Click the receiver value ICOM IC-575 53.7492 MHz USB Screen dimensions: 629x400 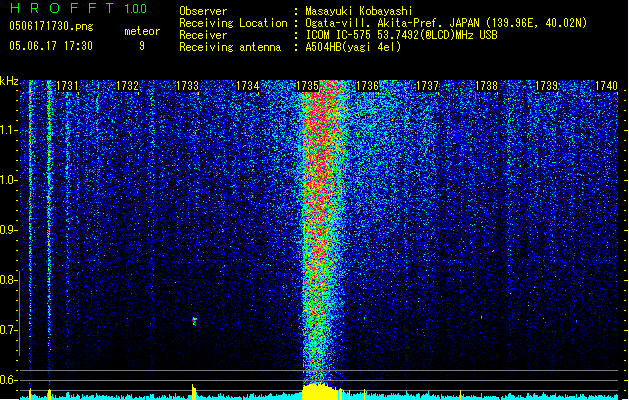pos(401,35)
